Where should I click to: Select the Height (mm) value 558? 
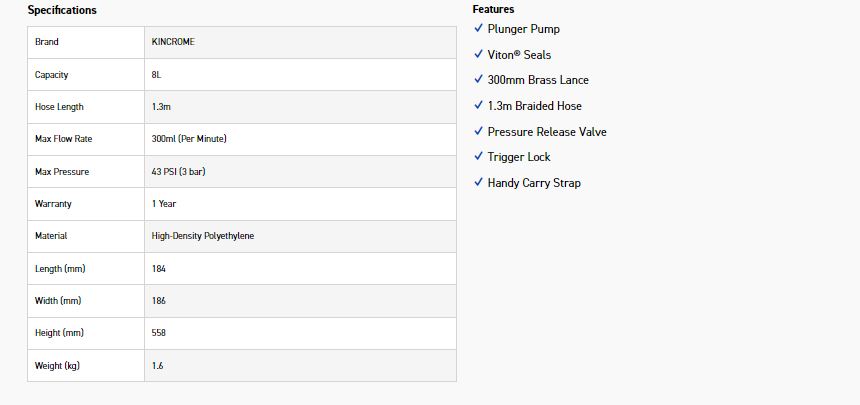[159, 333]
